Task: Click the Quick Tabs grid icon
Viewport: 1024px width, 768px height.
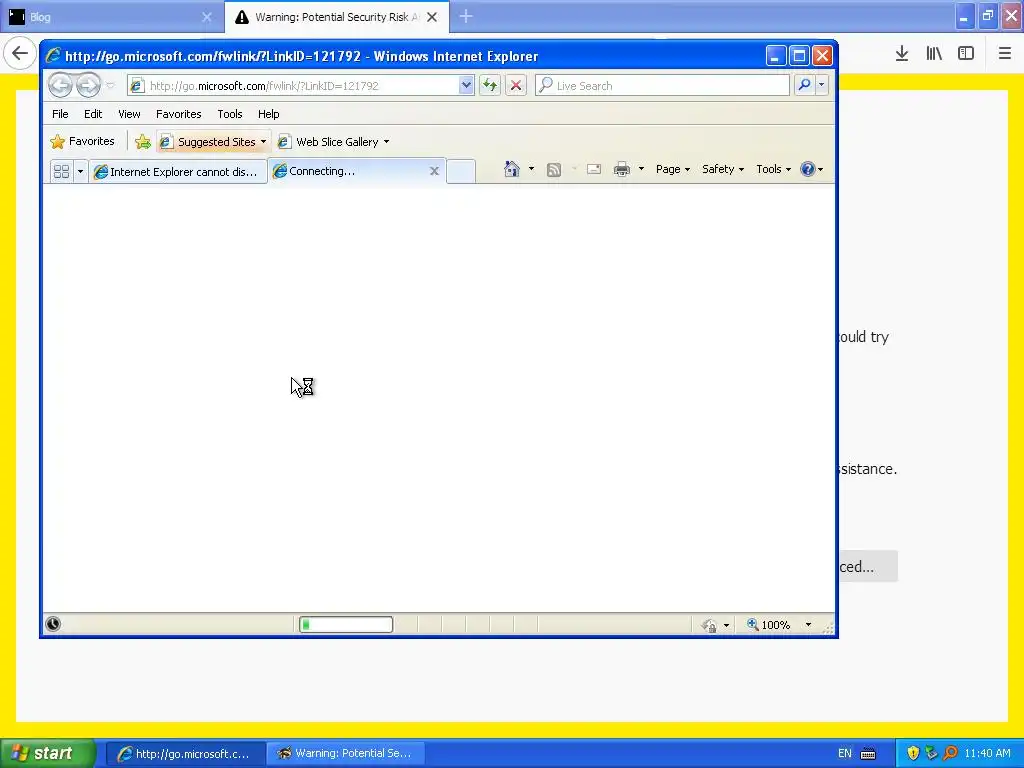Action: pyautogui.click(x=61, y=171)
